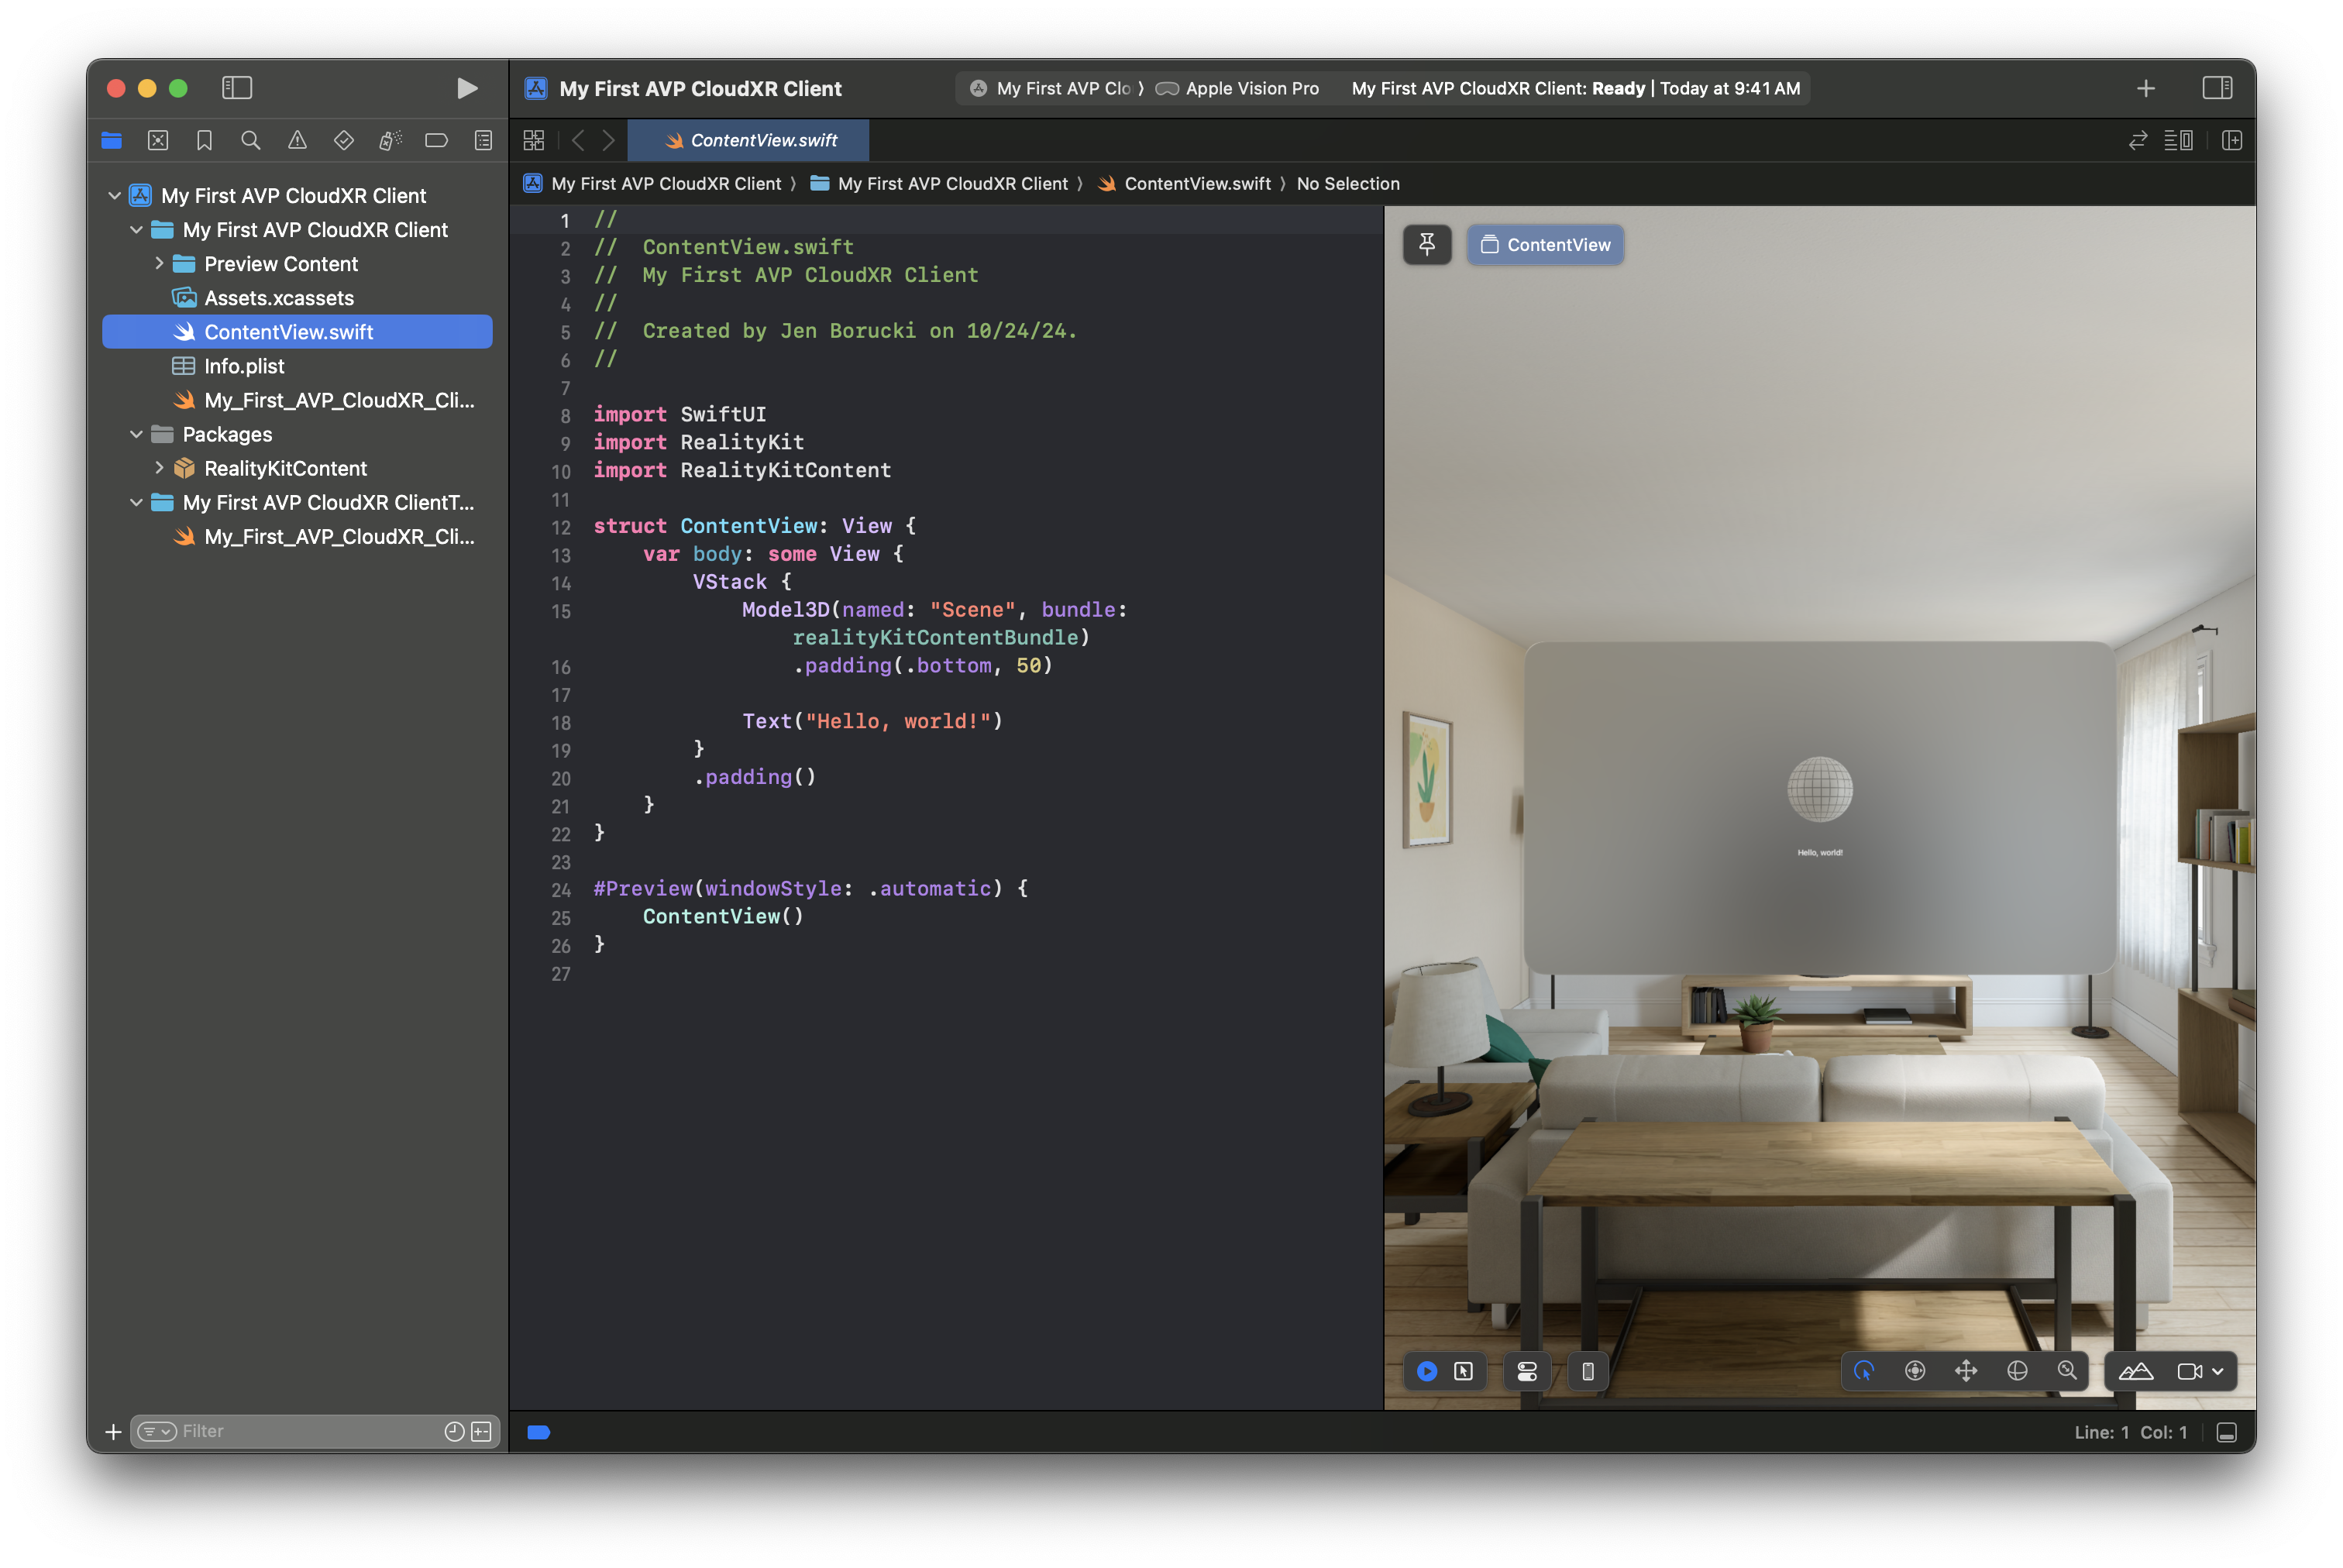
Task: Click the zoom magnifier in preview toolbar
Action: coord(2067,1371)
